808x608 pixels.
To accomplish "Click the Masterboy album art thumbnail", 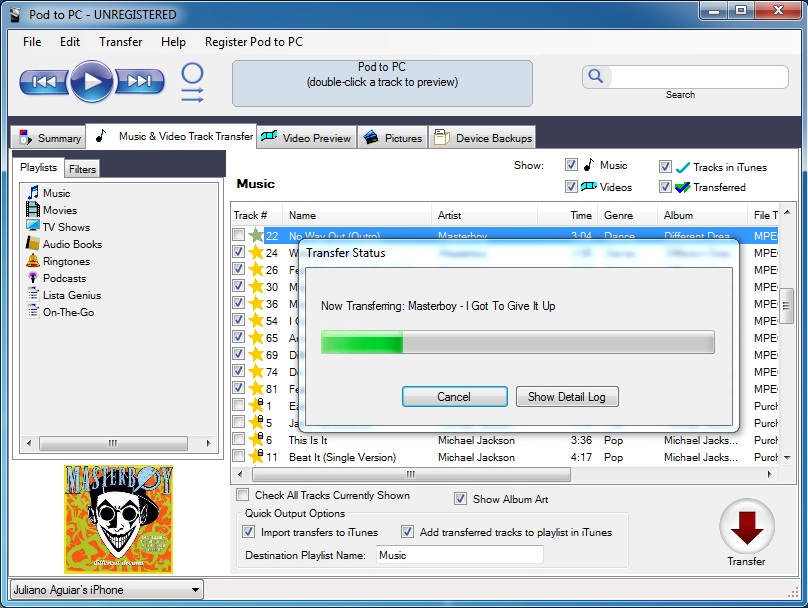I will [x=119, y=519].
